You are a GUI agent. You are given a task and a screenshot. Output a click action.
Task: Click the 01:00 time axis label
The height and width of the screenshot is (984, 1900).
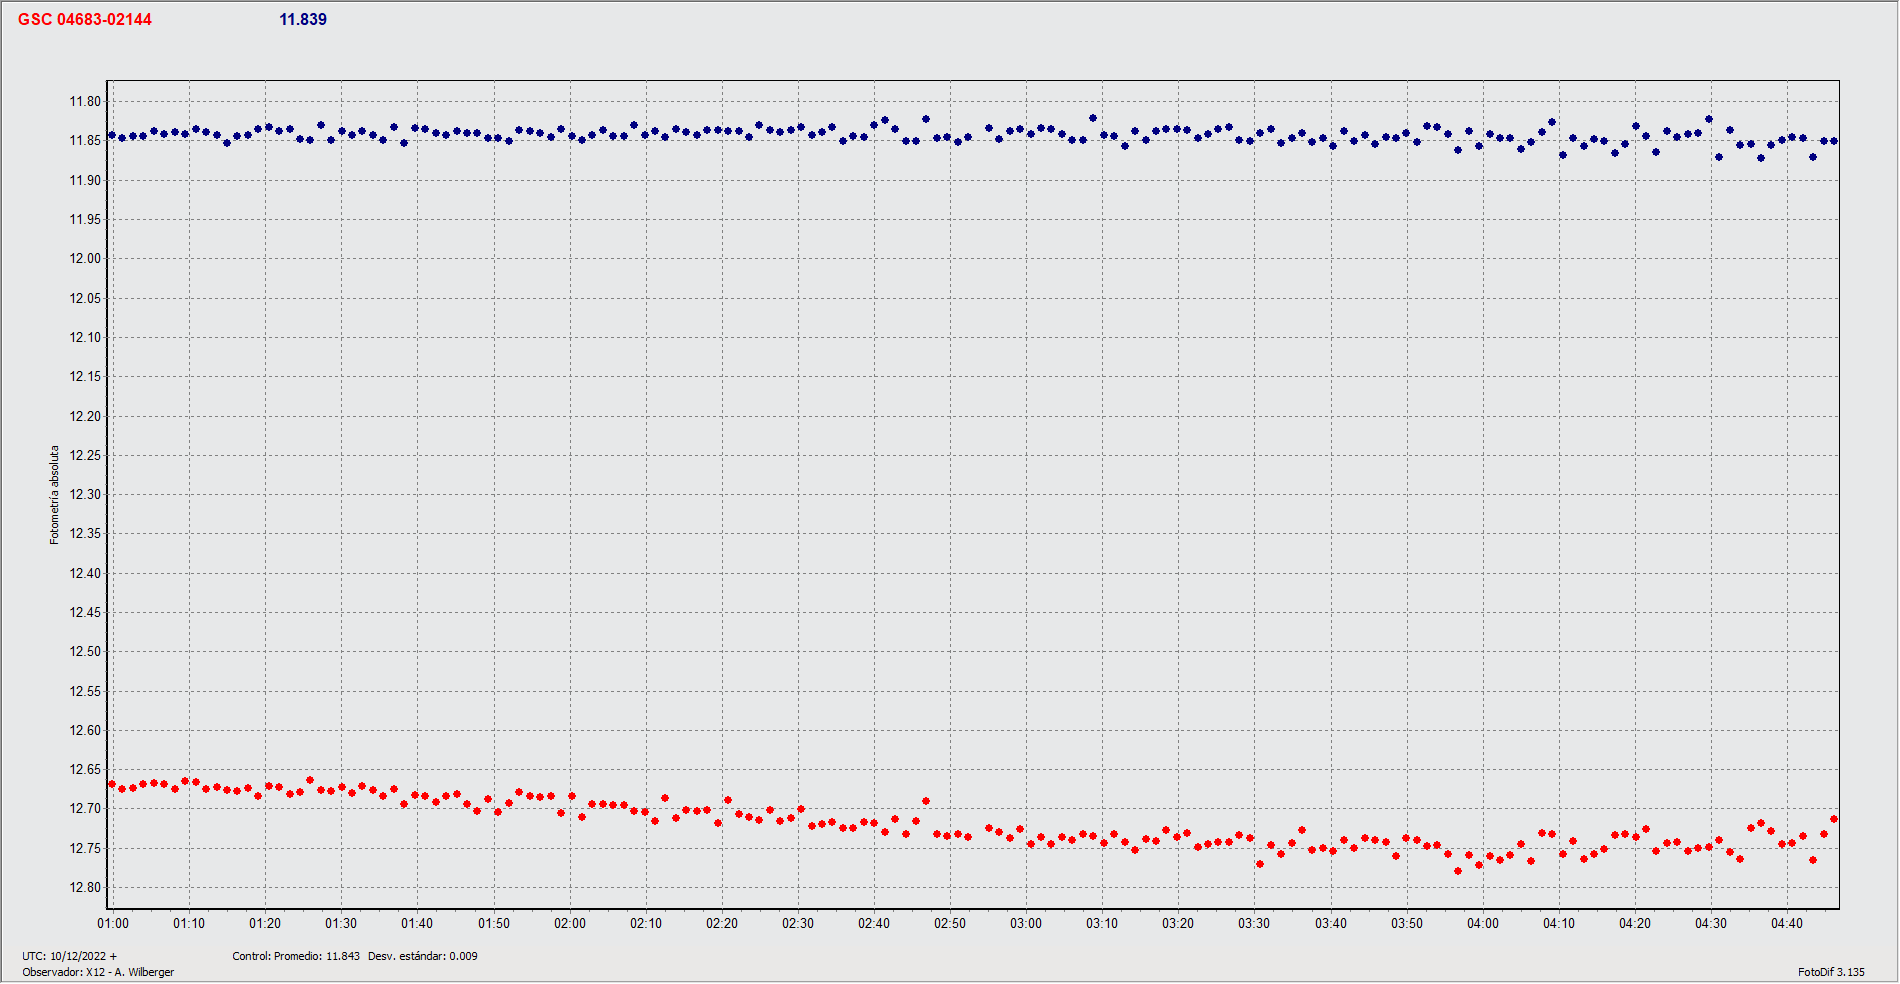(x=113, y=923)
